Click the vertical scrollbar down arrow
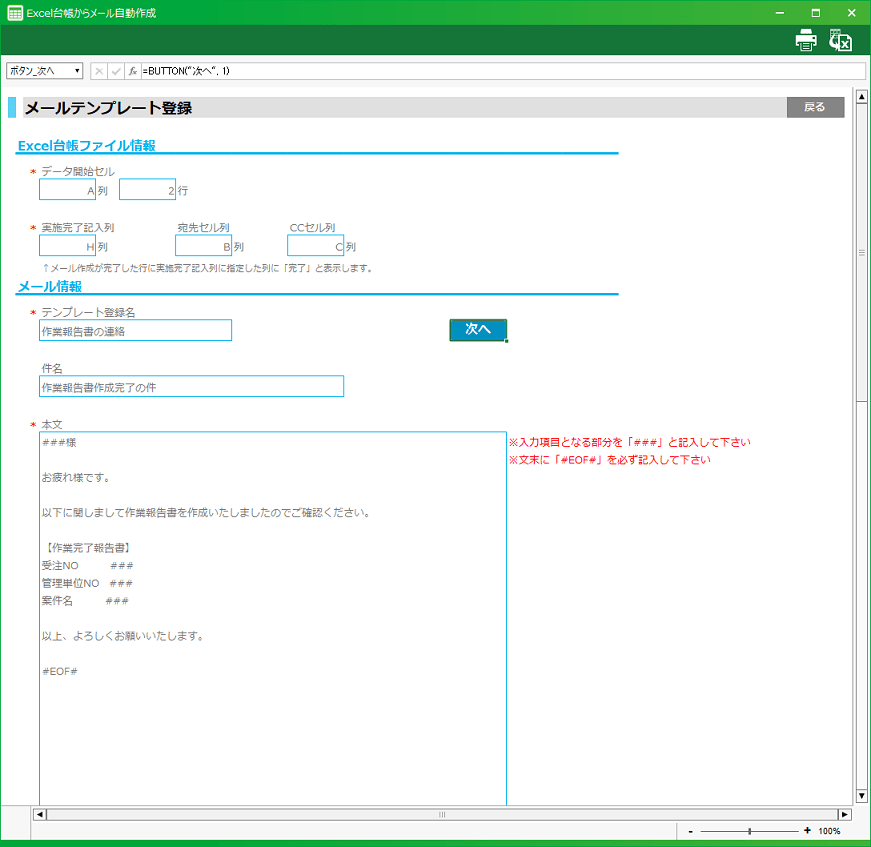The width and height of the screenshot is (871, 847). pyautogui.click(x=862, y=796)
